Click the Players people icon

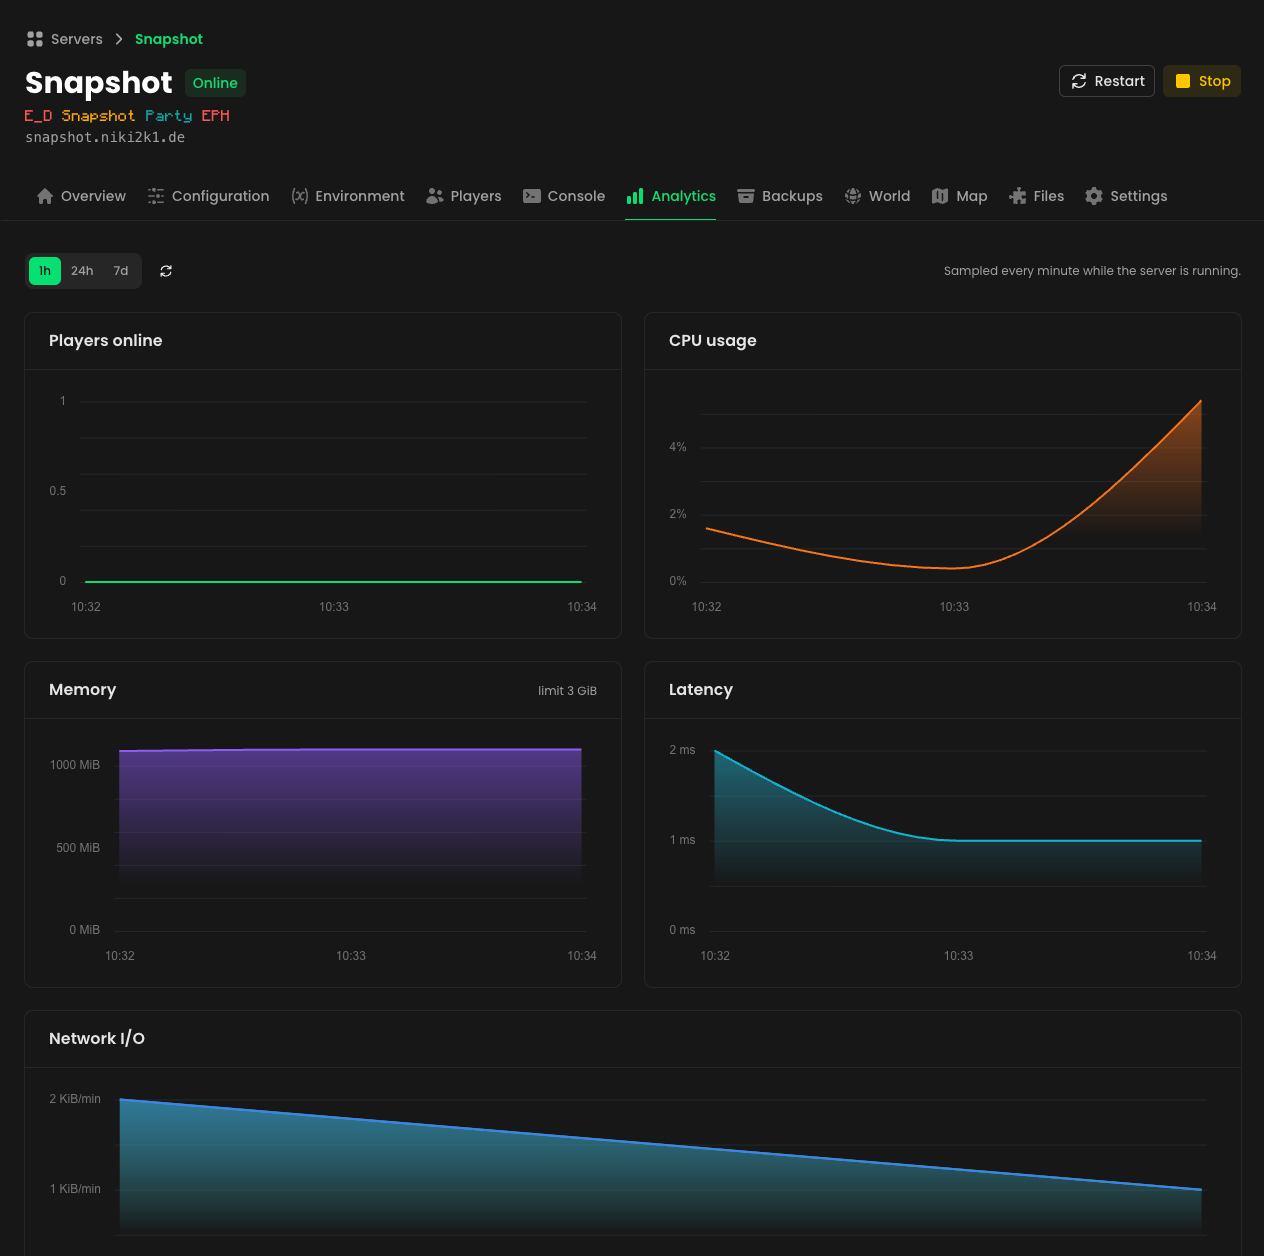(x=435, y=196)
